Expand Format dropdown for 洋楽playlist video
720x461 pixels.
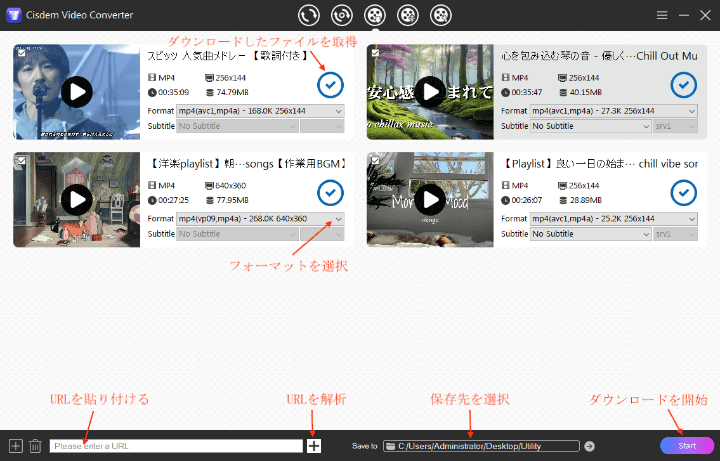coord(260,219)
